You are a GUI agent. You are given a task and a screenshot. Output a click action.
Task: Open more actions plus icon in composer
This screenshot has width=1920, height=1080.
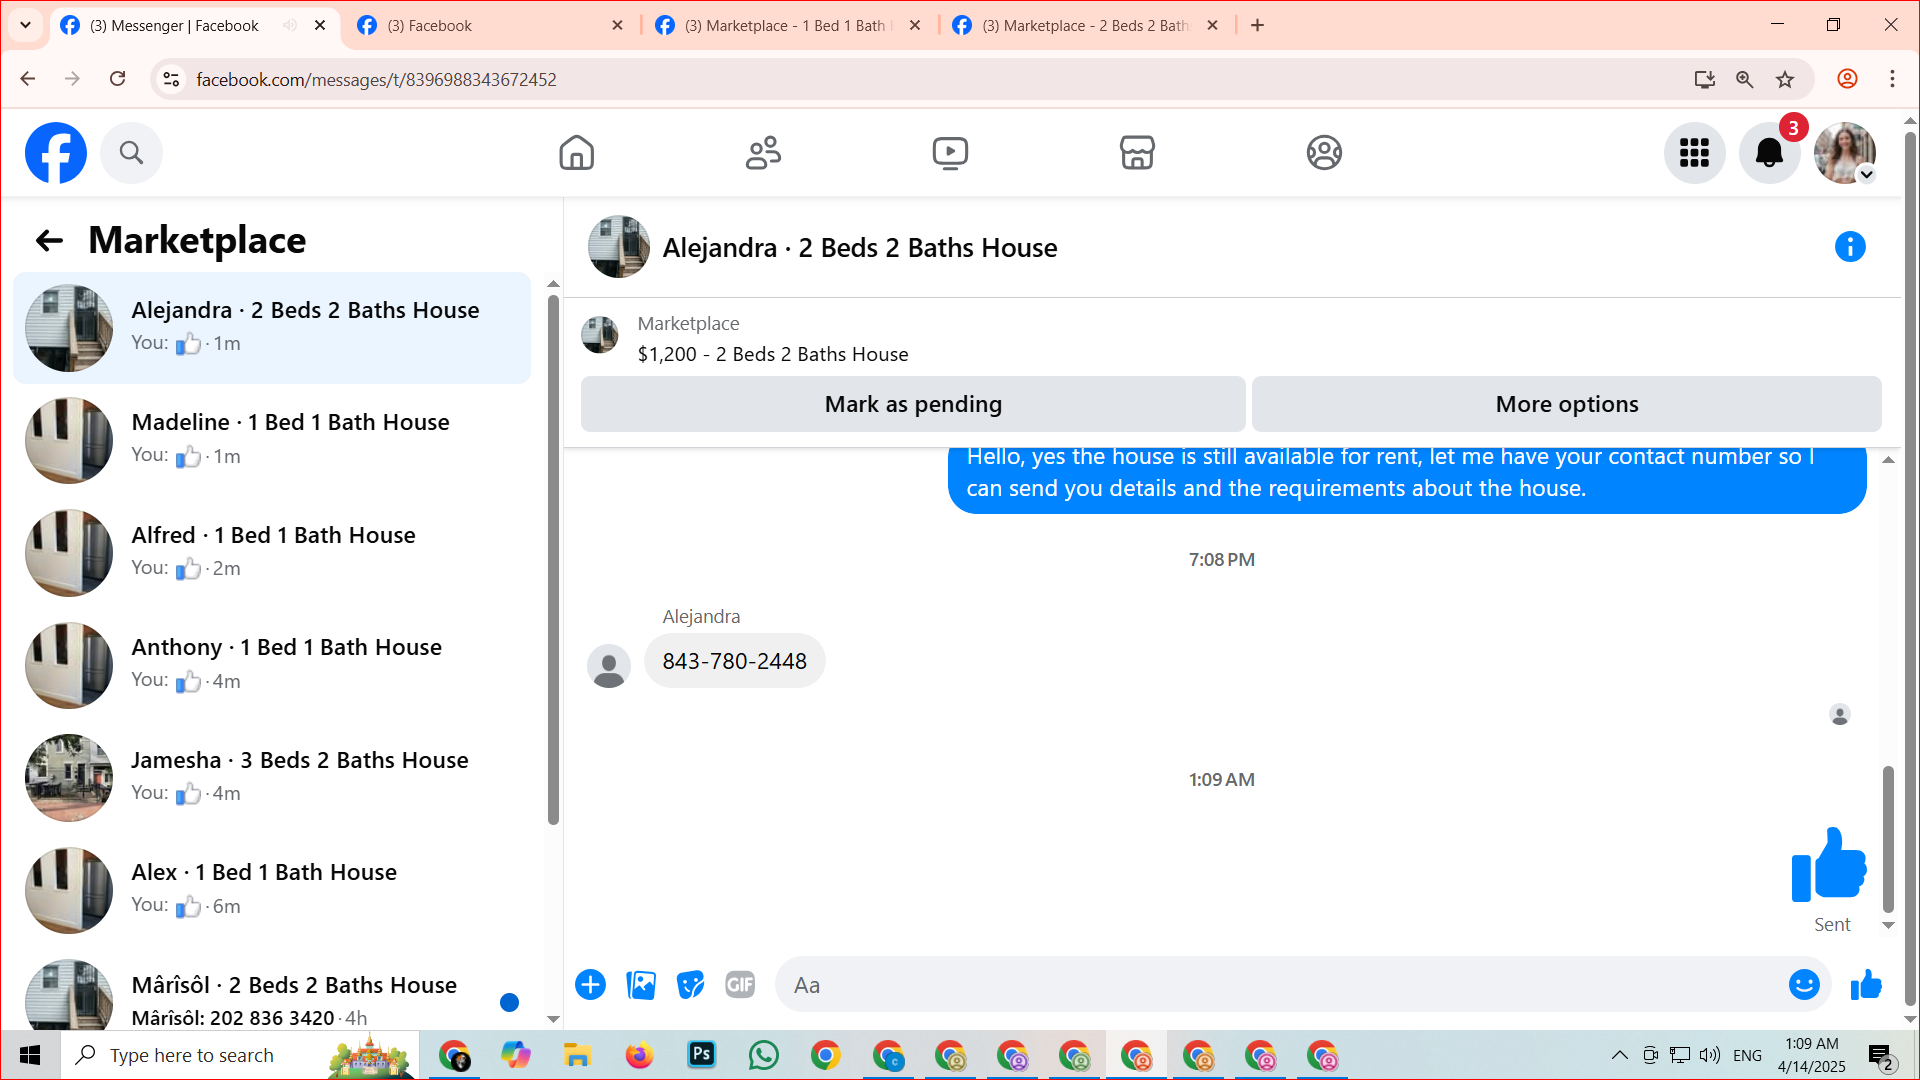coord(590,985)
